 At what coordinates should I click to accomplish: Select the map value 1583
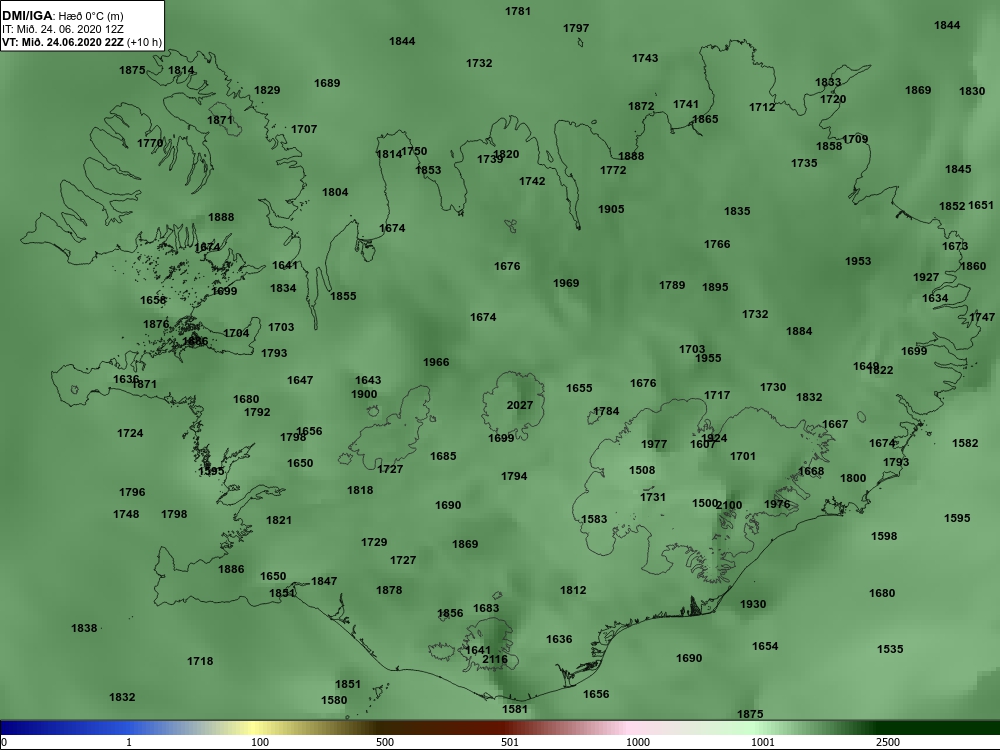pos(594,519)
